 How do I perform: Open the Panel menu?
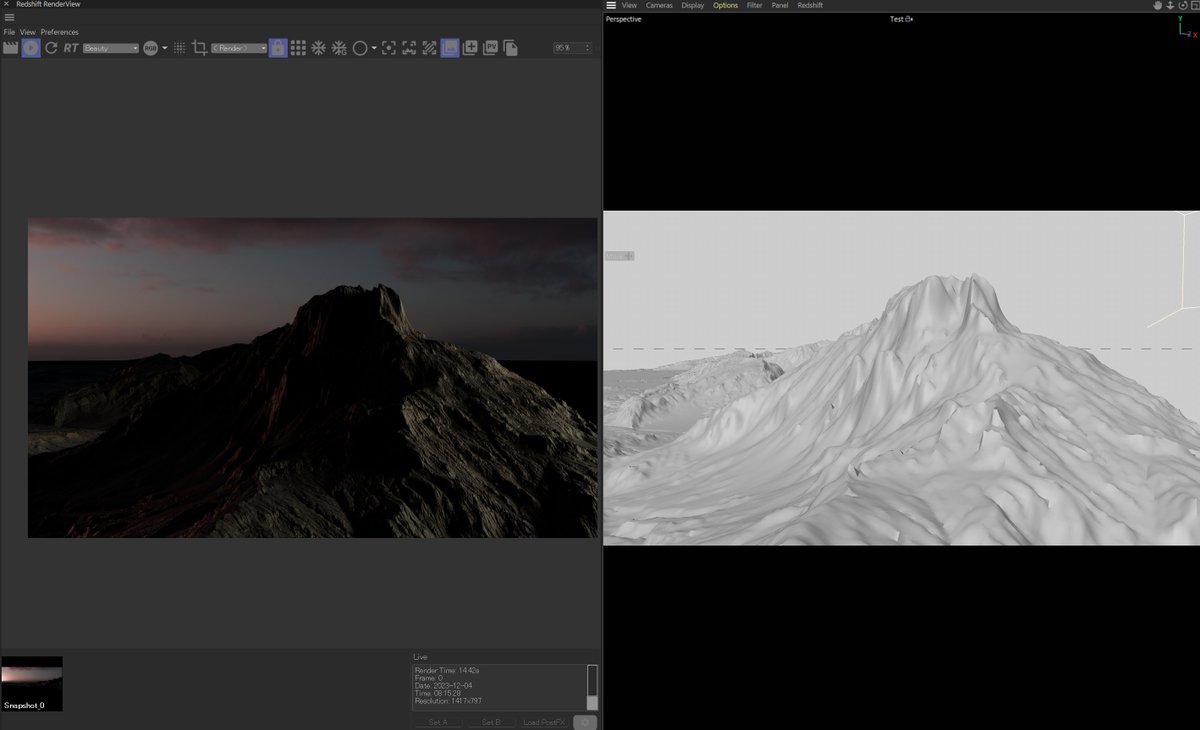click(x=780, y=5)
